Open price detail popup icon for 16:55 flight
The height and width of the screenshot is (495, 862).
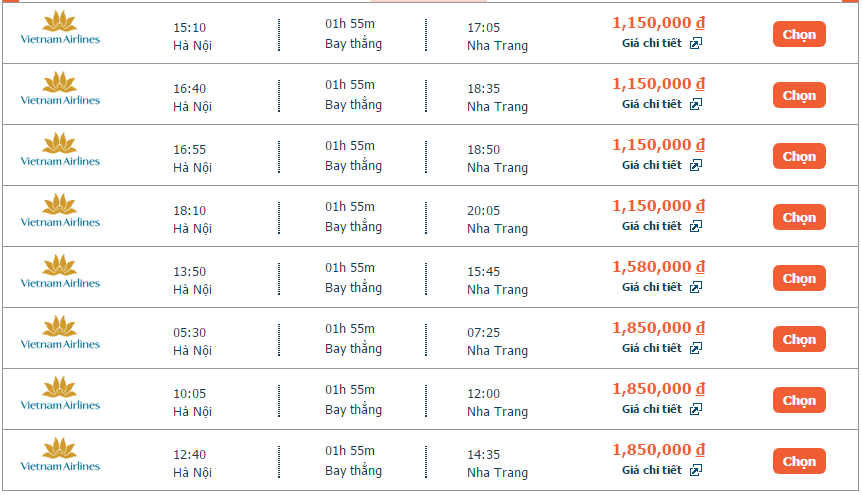point(696,165)
